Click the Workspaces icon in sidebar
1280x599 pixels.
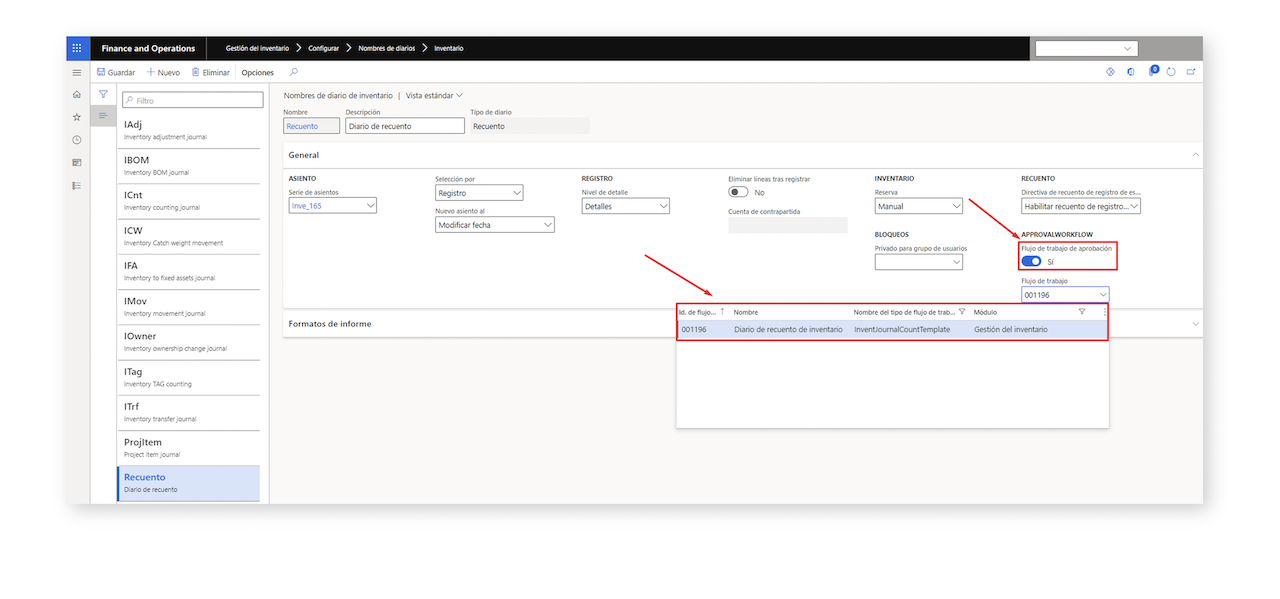click(x=77, y=162)
